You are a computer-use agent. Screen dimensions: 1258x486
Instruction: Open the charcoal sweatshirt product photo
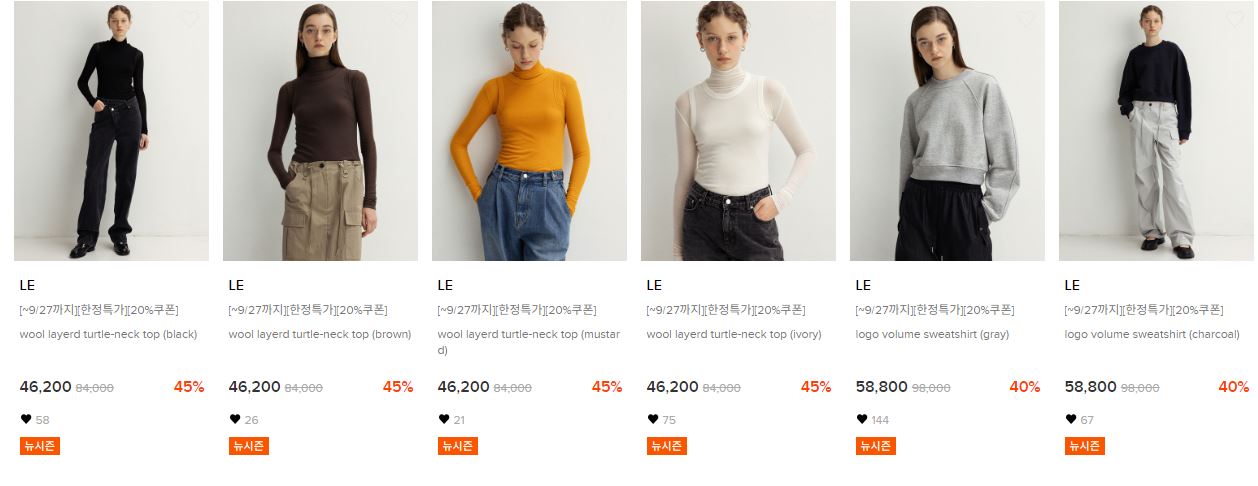1156,131
